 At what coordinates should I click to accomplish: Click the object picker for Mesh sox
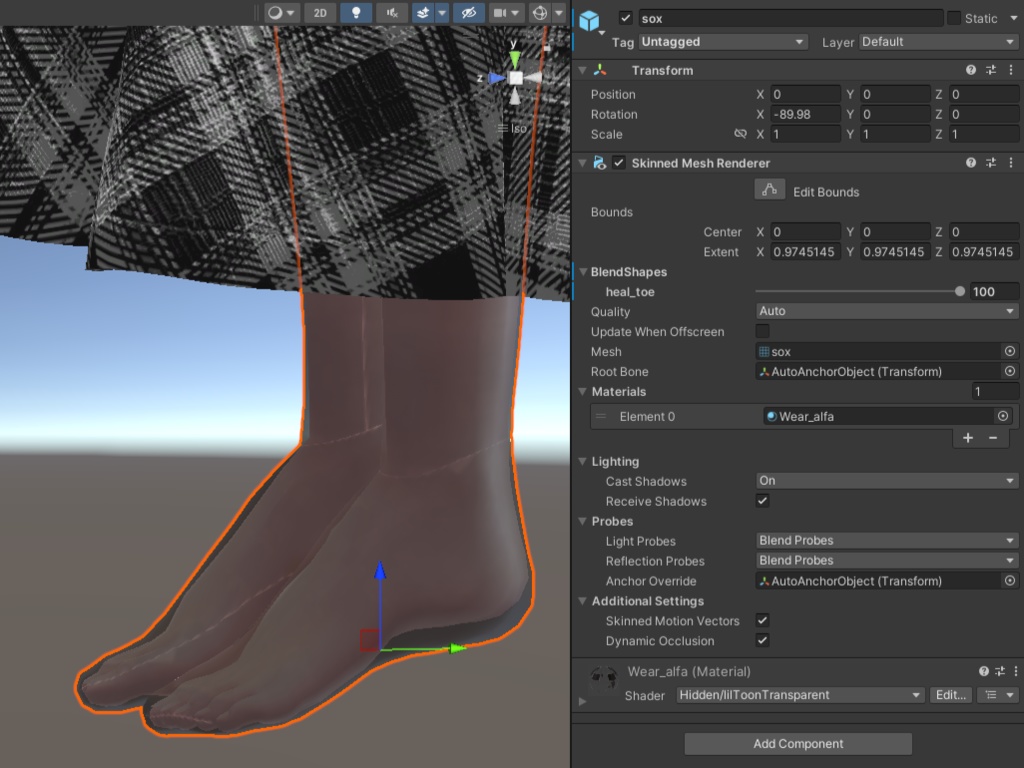[x=1009, y=351]
